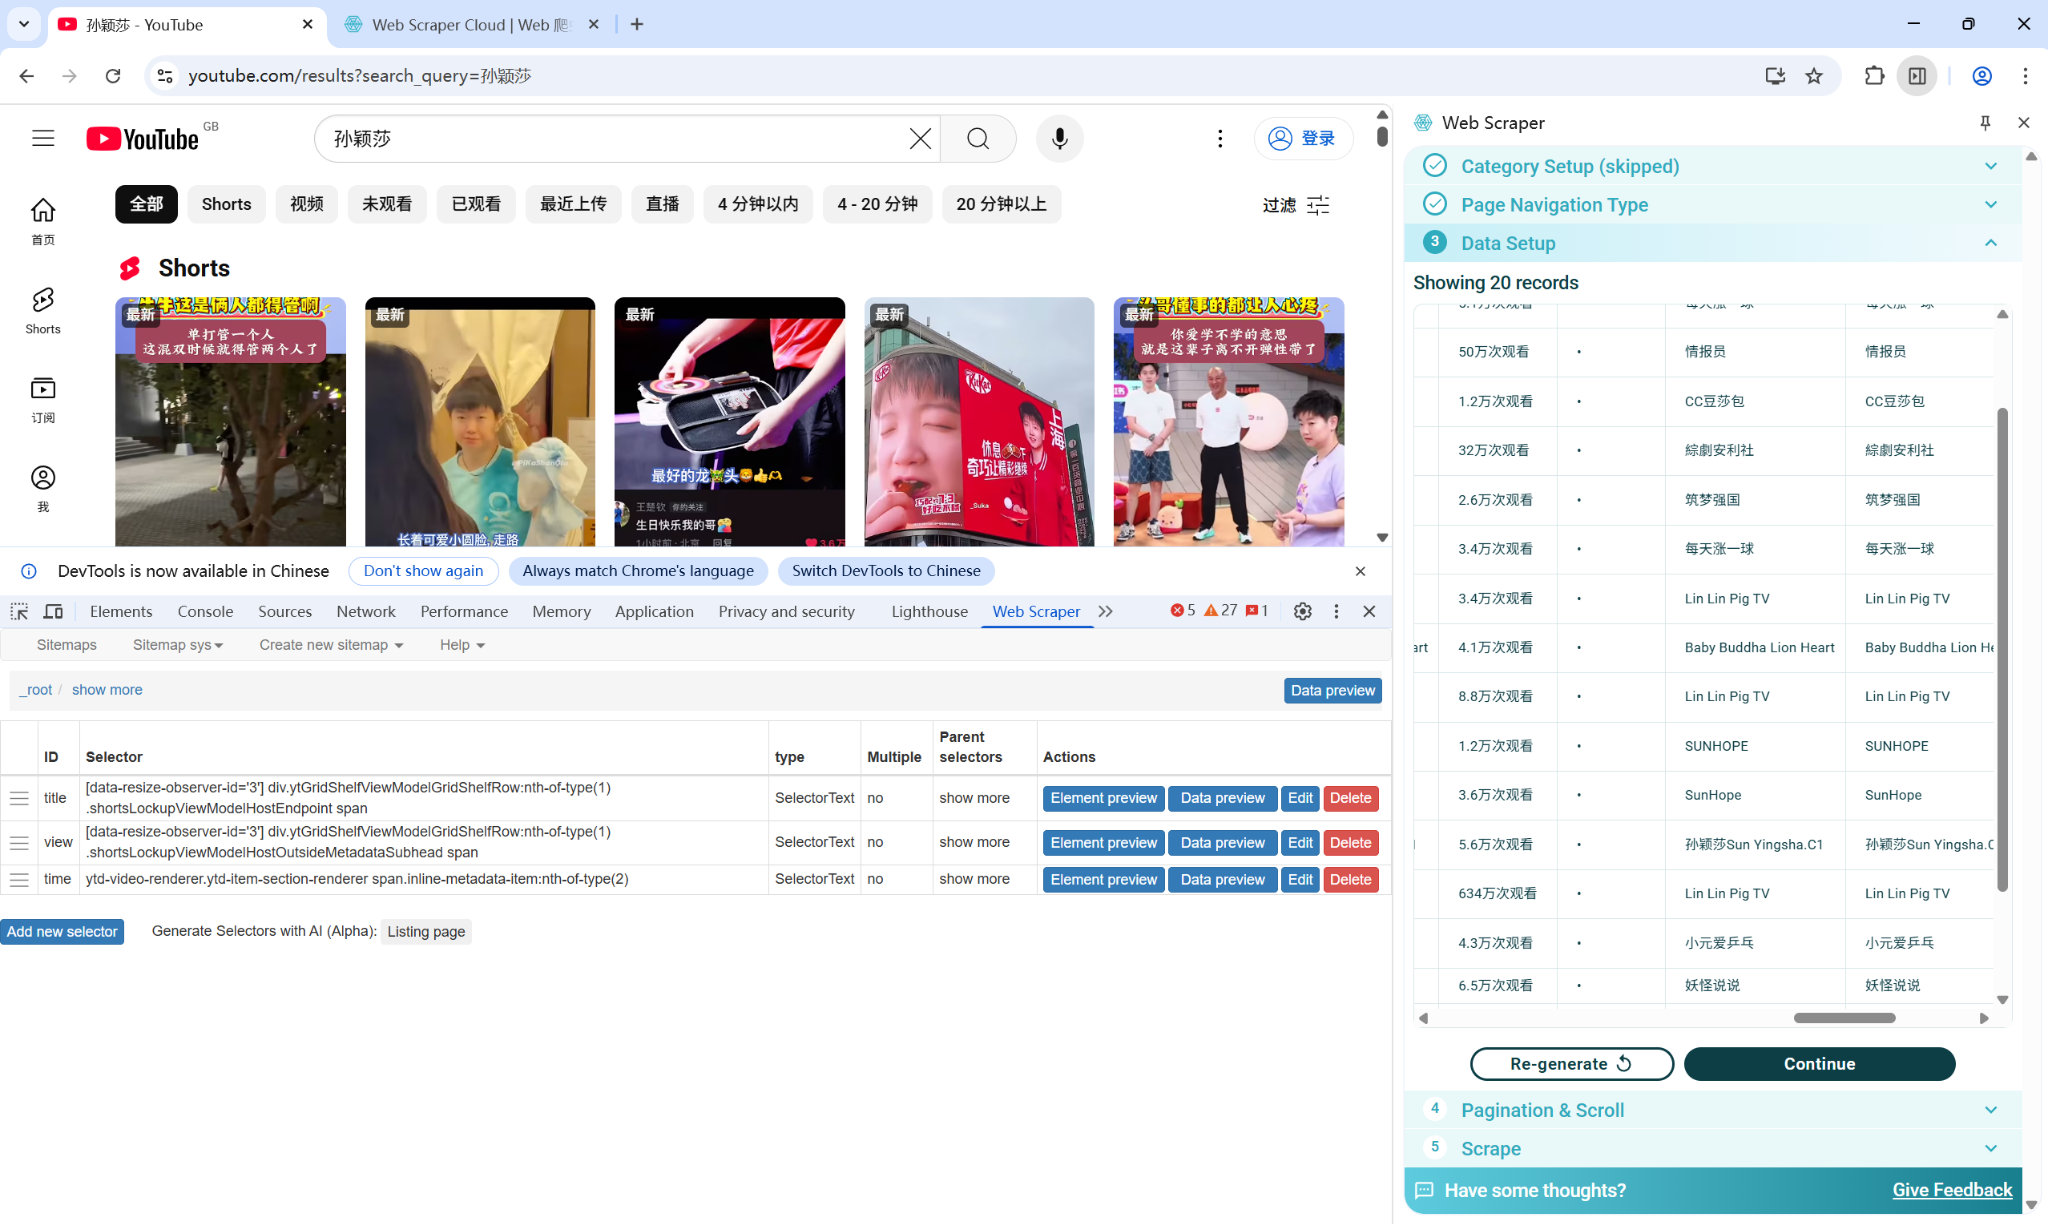
Task: Switch to the Console tab
Action: [205, 611]
